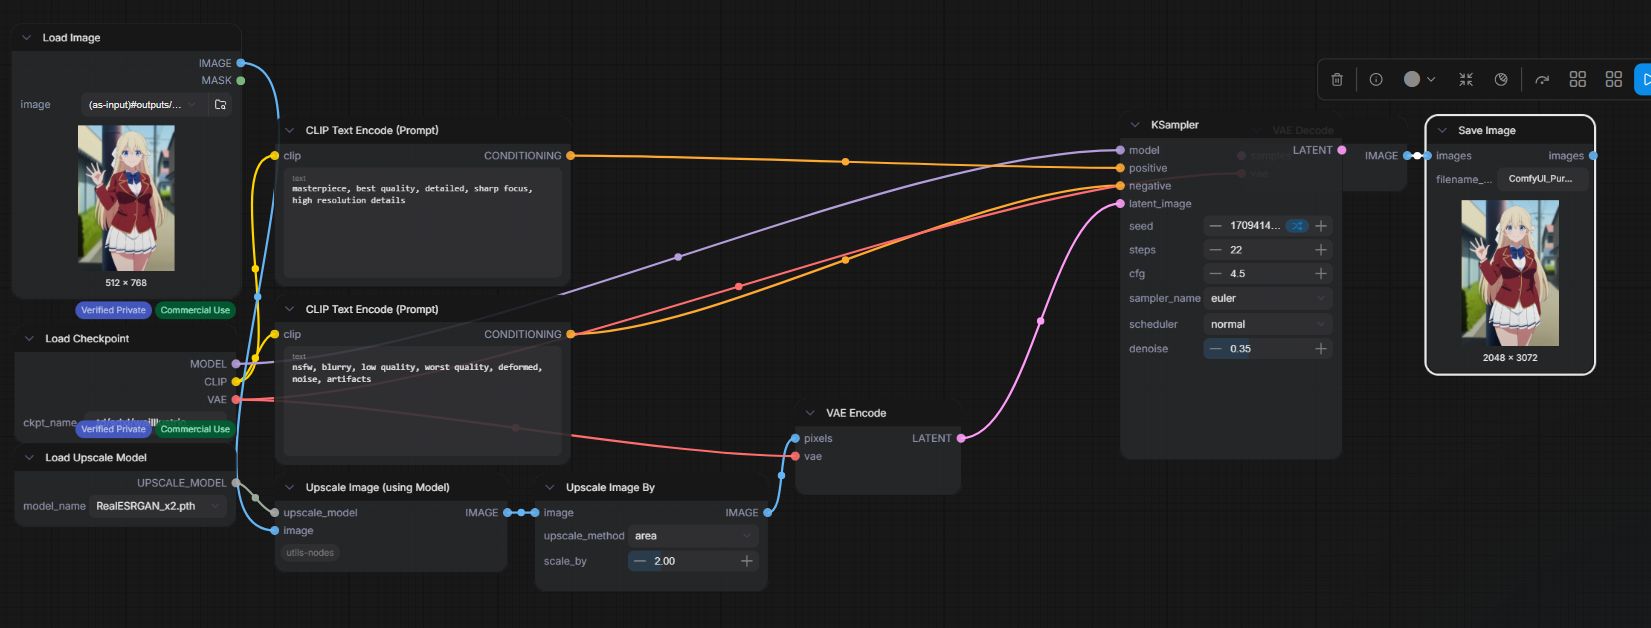Viewport: 1651px width, 628px height.
Task: Decrease denoise value with minus button
Action: click(1215, 349)
